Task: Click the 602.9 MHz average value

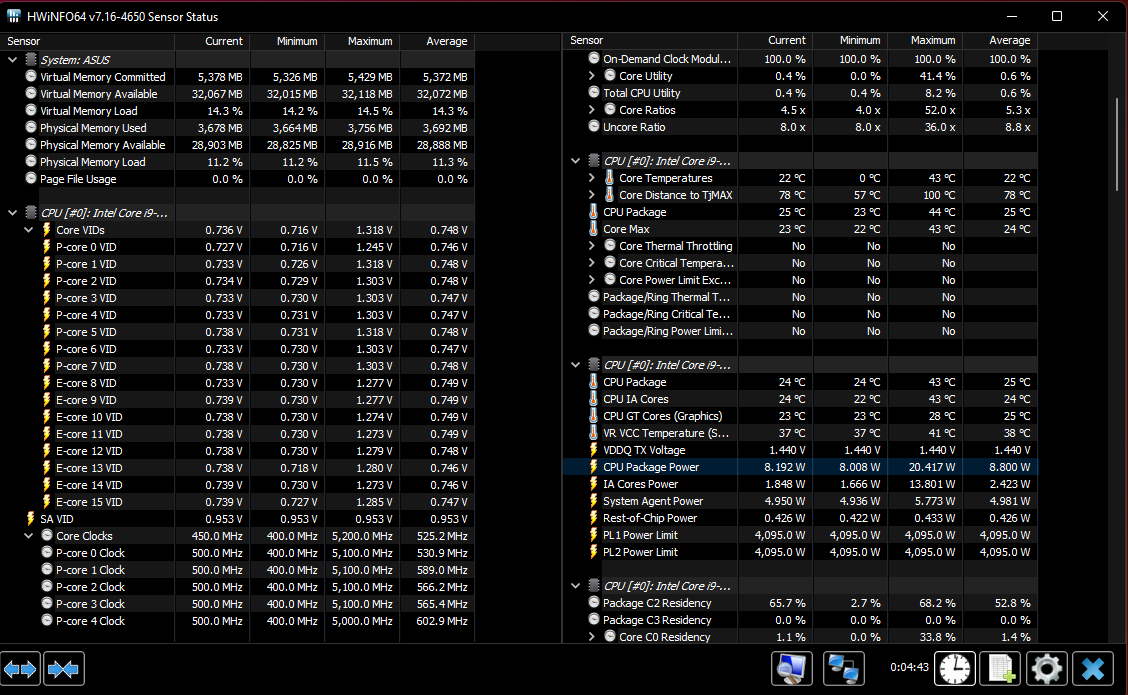Action: pyautogui.click(x=442, y=621)
